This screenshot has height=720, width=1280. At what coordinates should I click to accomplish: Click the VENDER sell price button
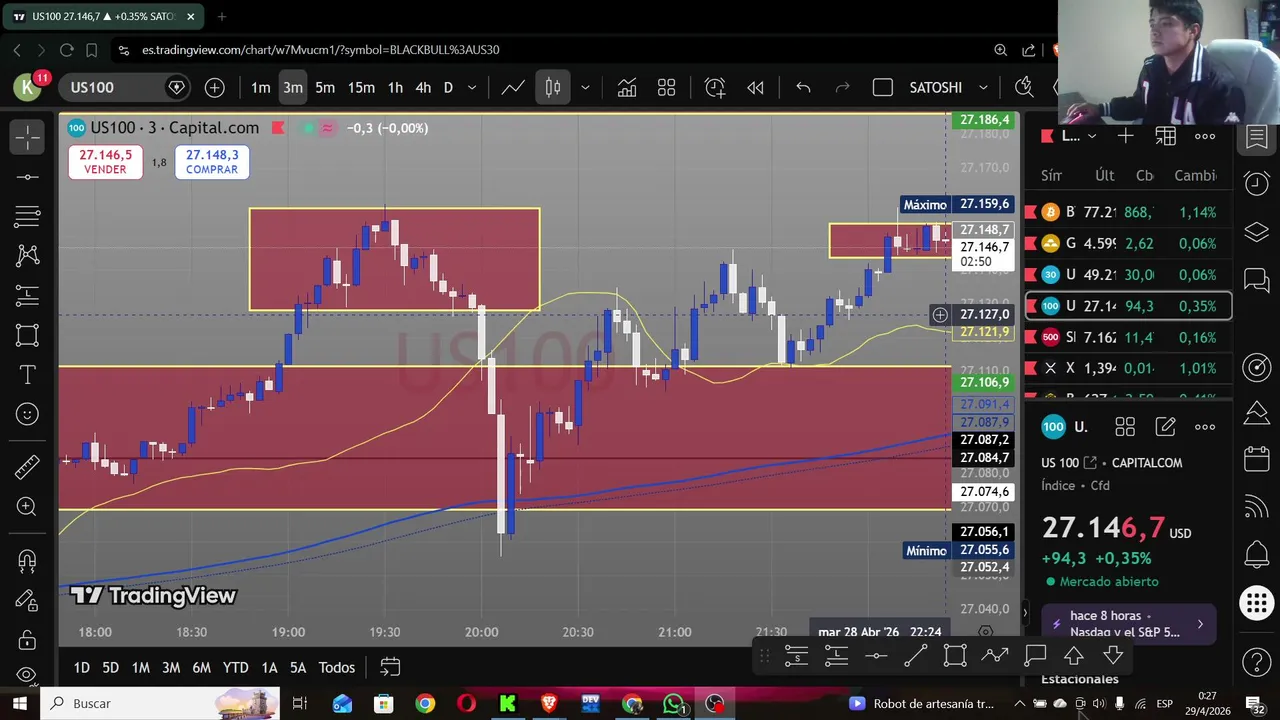(x=105, y=162)
